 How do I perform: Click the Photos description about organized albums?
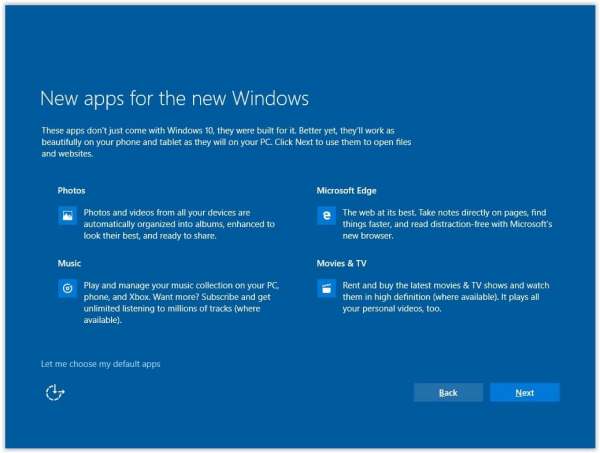tap(165, 224)
